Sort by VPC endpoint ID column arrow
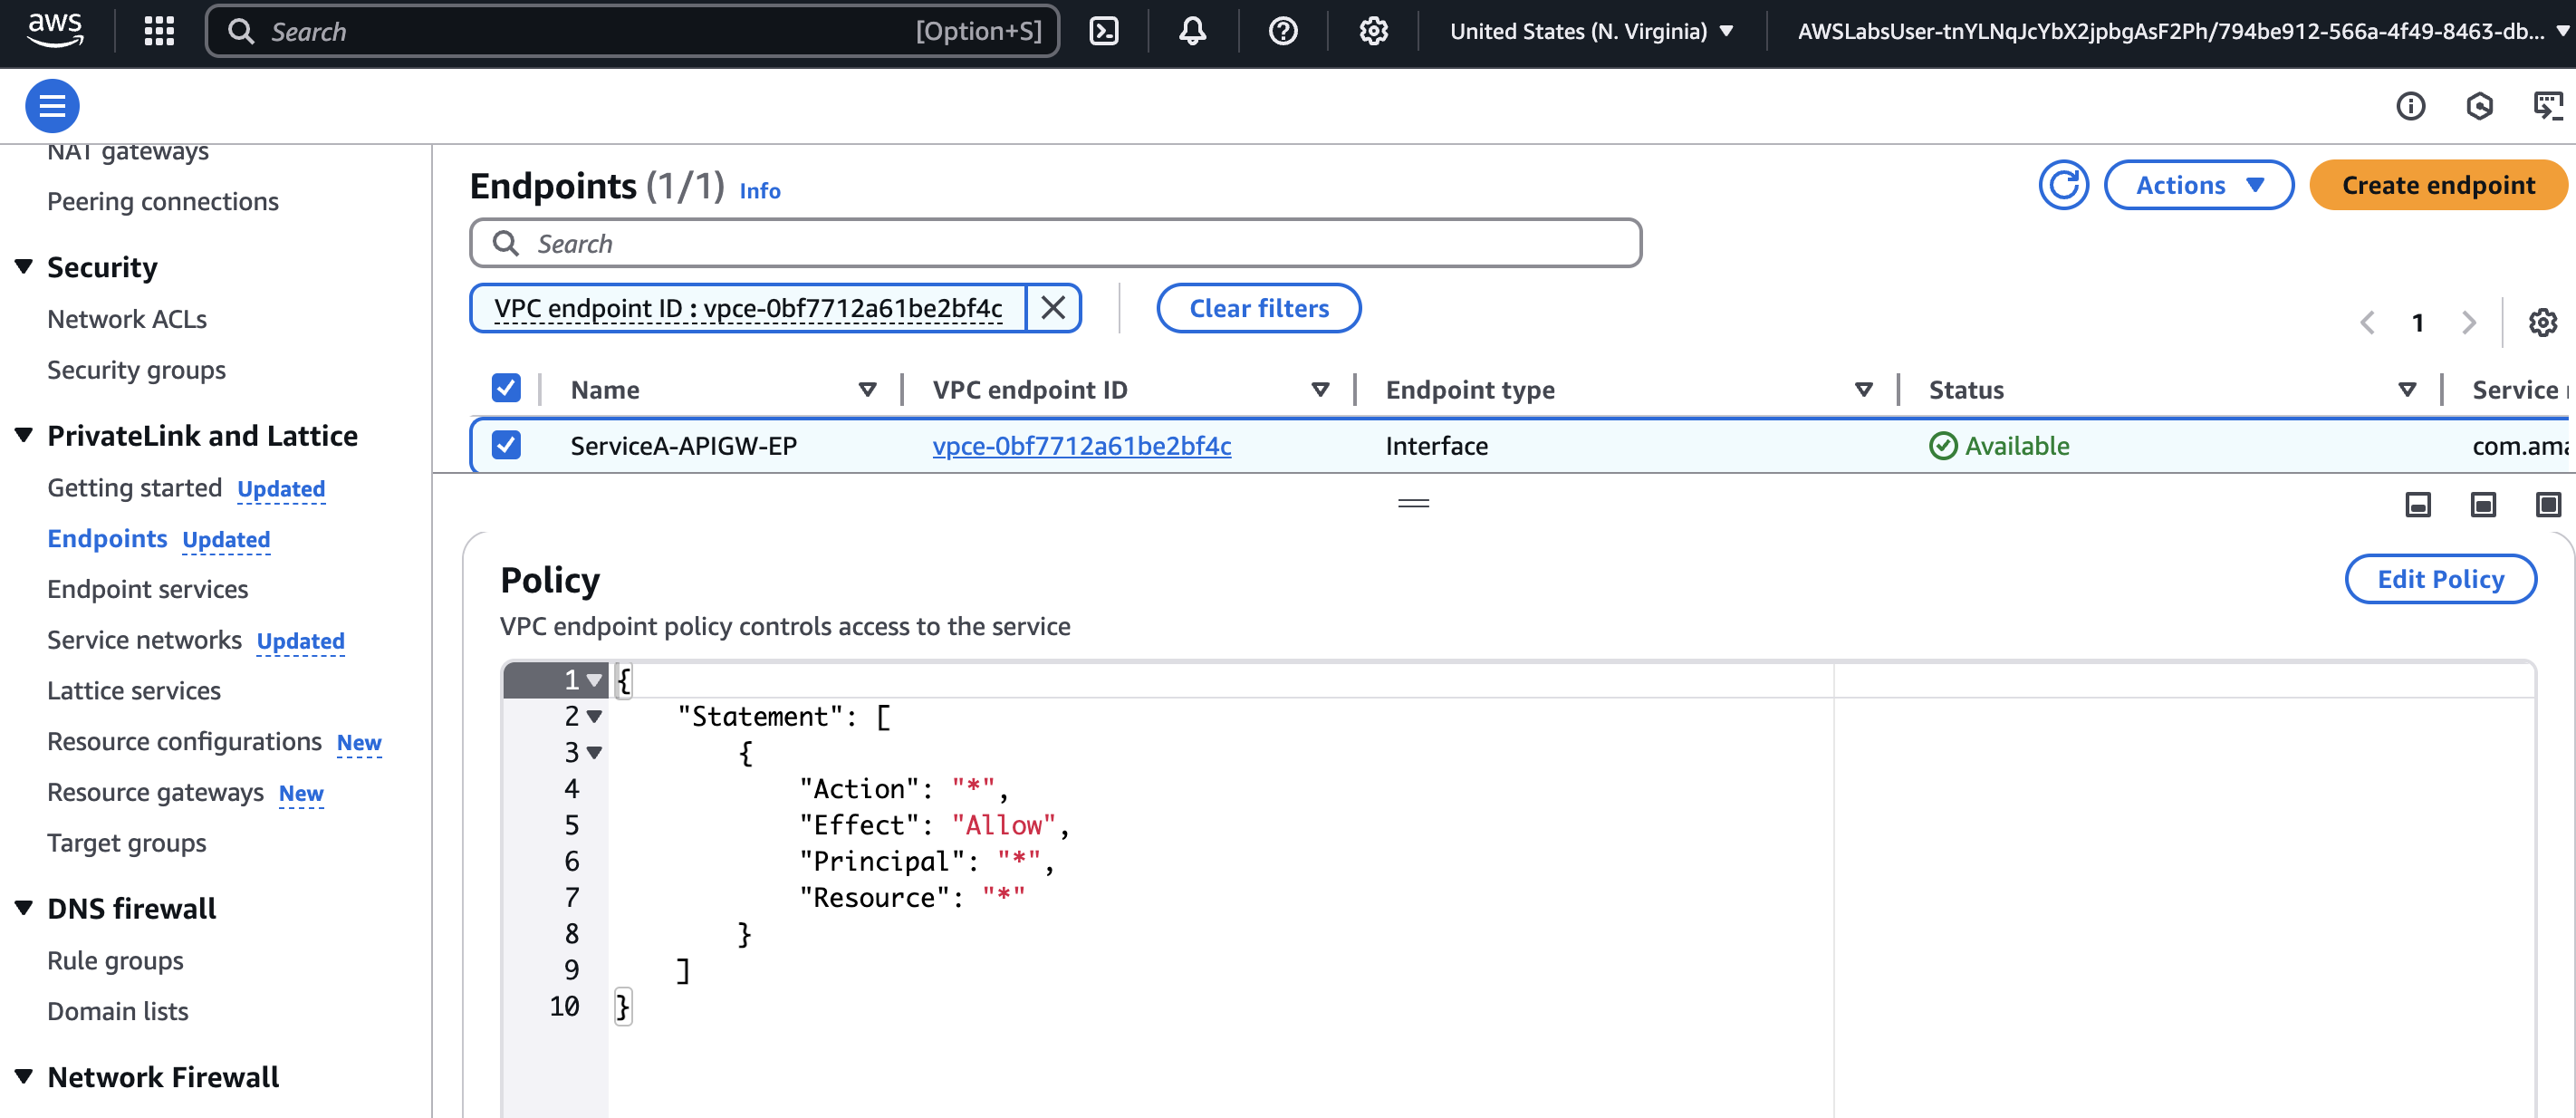2576x1118 pixels. tap(1320, 389)
